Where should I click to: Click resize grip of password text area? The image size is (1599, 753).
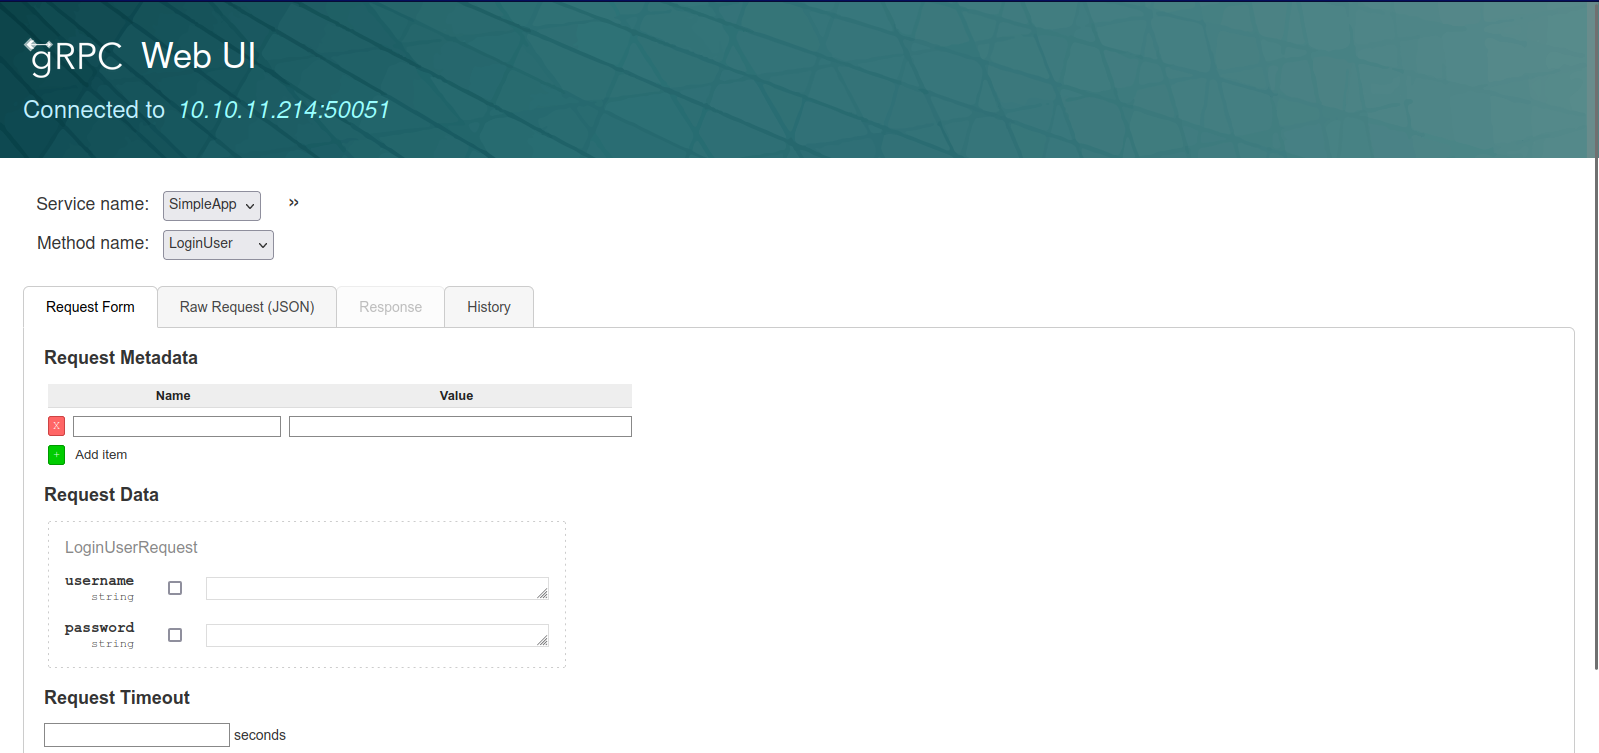pyautogui.click(x=542, y=640)
